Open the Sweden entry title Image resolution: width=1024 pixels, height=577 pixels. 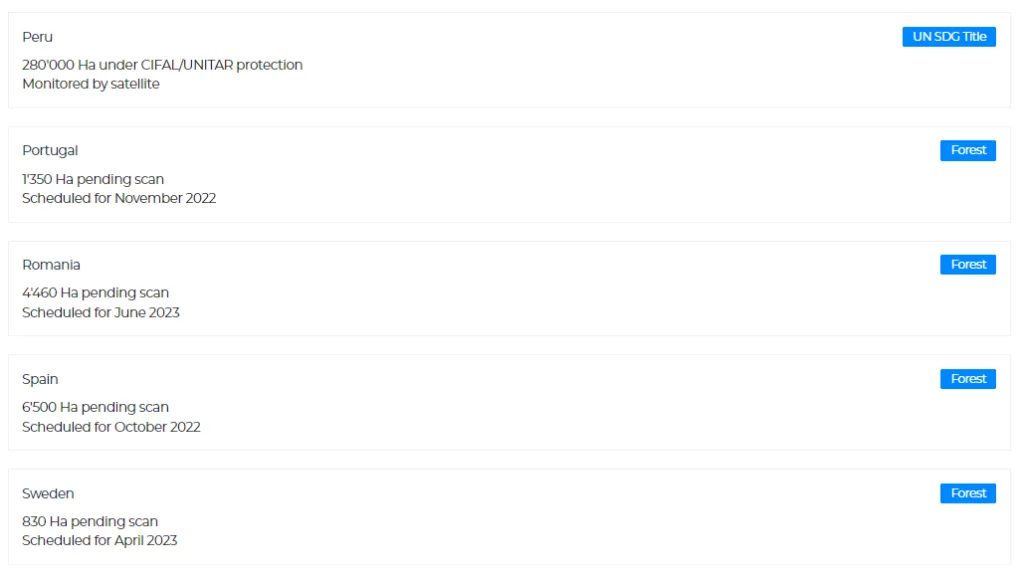click(48, 493)
